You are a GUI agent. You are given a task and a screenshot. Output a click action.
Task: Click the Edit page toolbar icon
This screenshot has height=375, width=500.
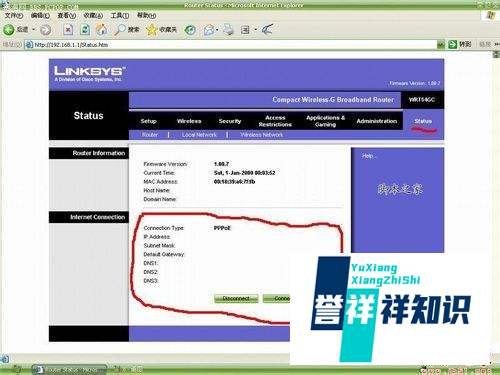[245, 30]
